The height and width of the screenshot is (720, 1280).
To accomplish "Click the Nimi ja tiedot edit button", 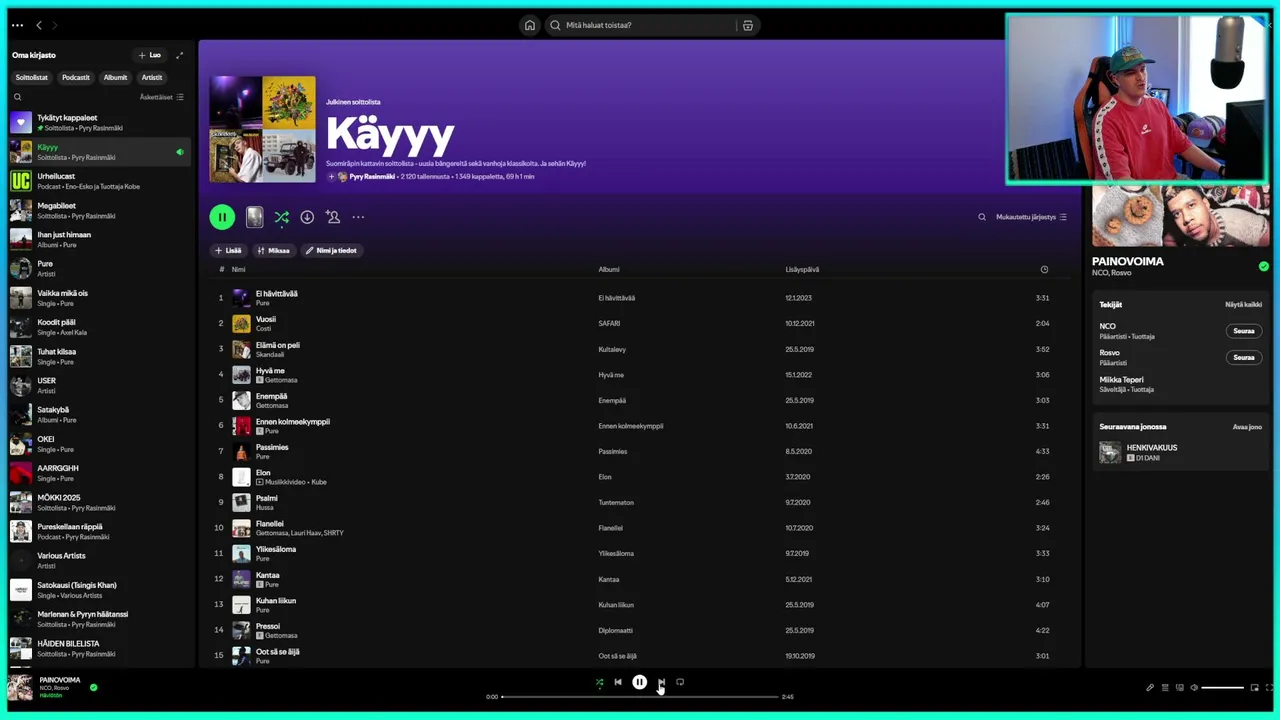I will [331, 251].
